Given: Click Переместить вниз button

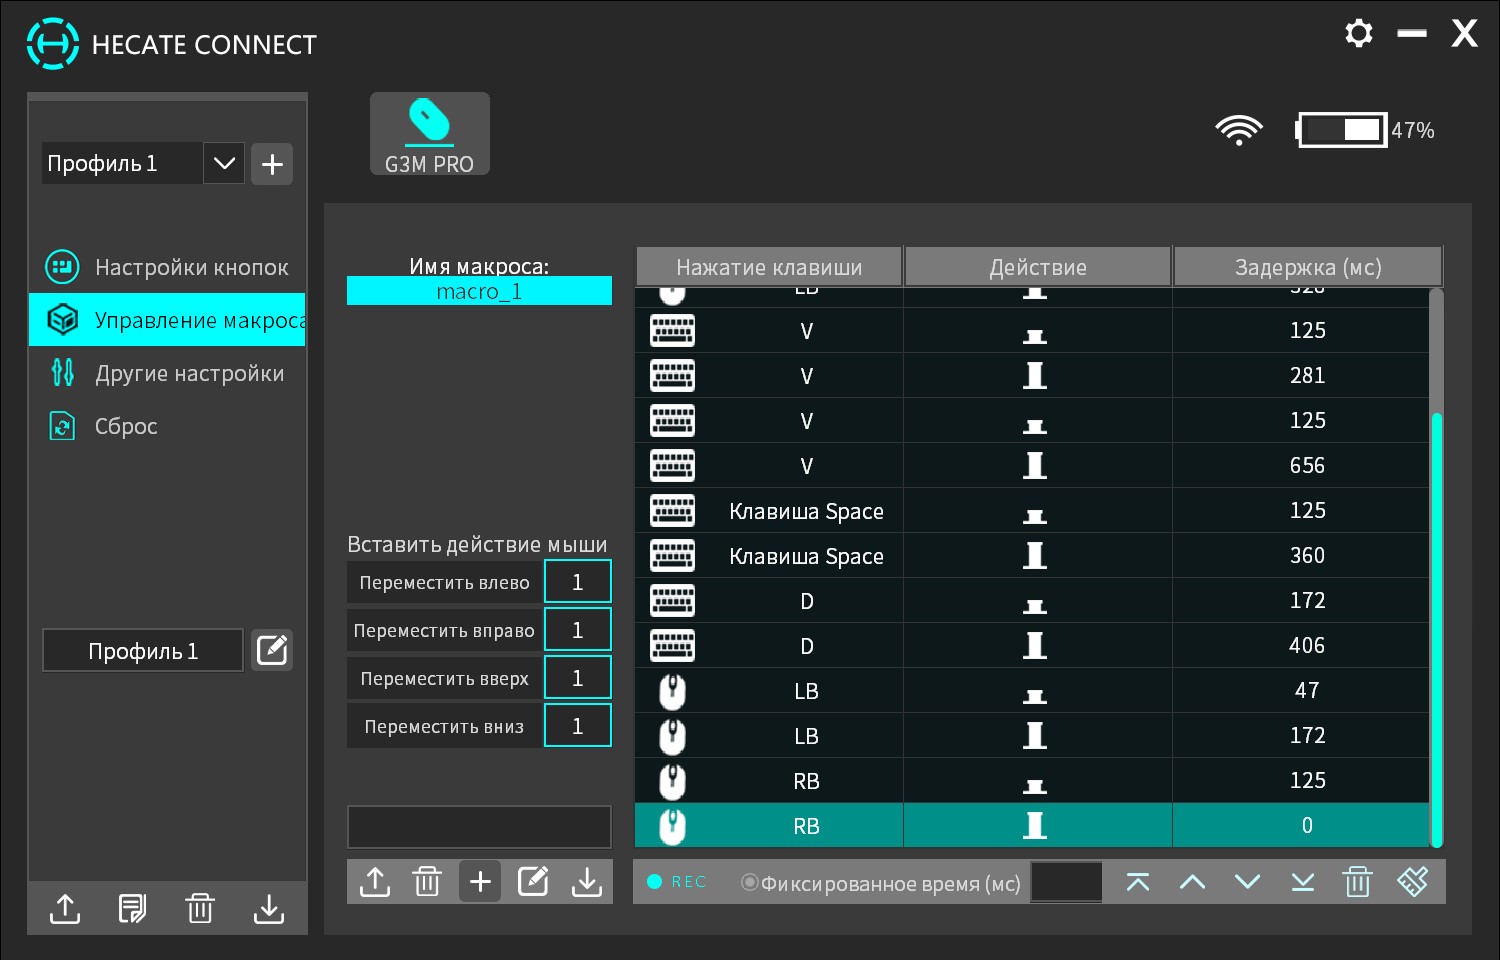Looking at the screenshot, I should point(444,726).
